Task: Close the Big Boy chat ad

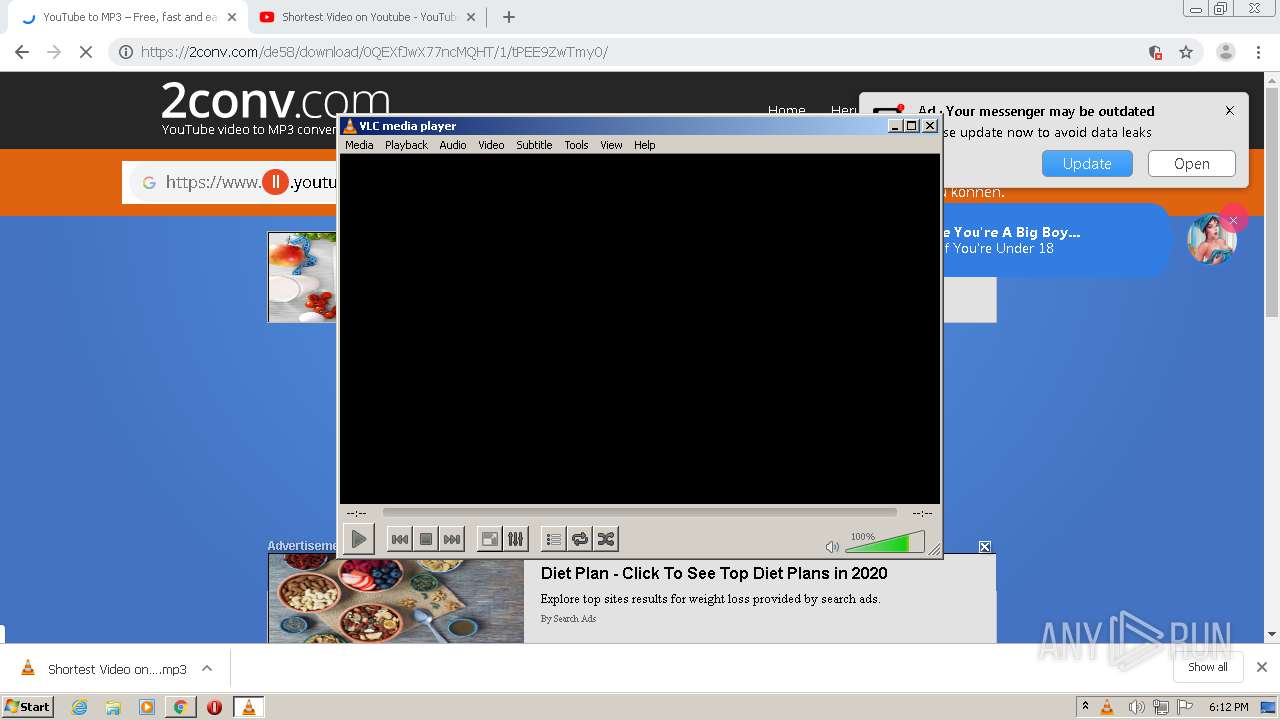Action: [x=1233, y=220]
